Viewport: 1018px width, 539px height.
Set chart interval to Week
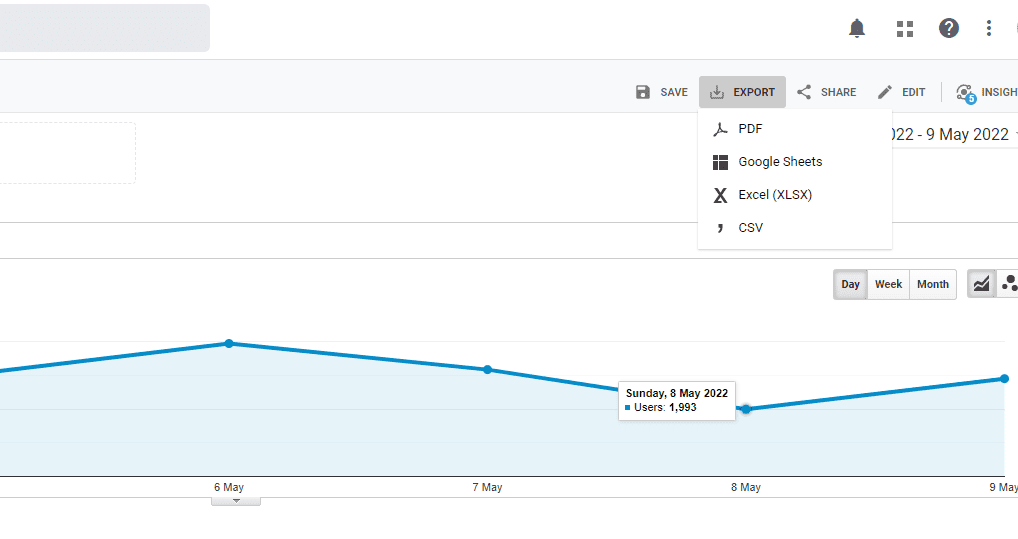click(888, 284)
